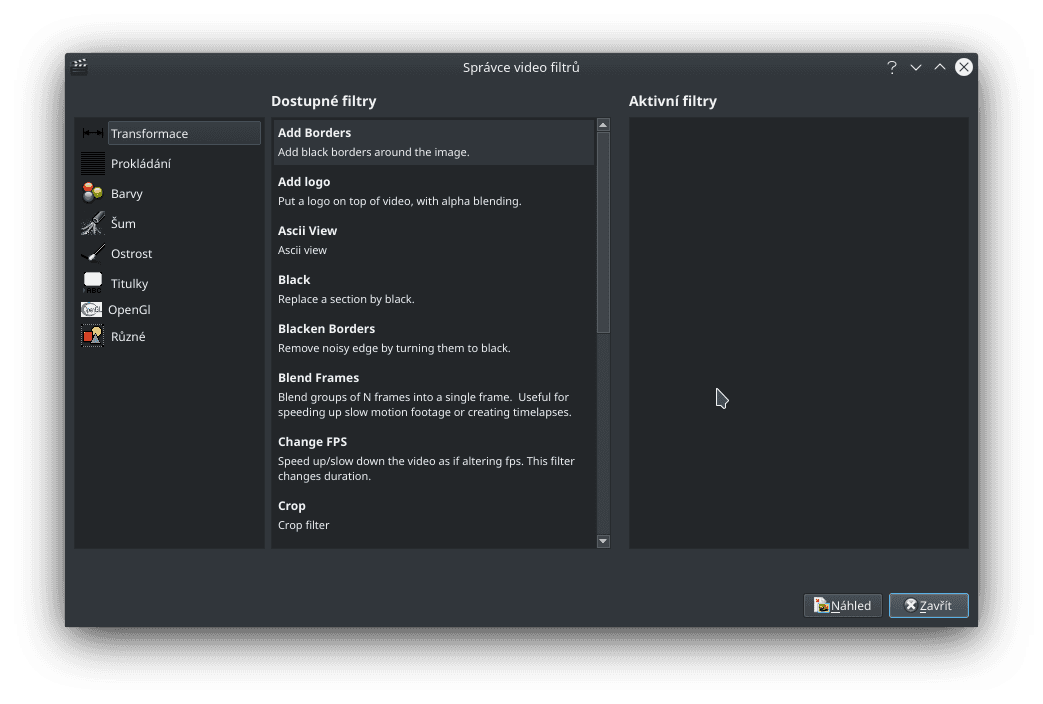Screen dimensions: 1043x704
Task: Select the Barvy category icon
Action: (91, 193)
